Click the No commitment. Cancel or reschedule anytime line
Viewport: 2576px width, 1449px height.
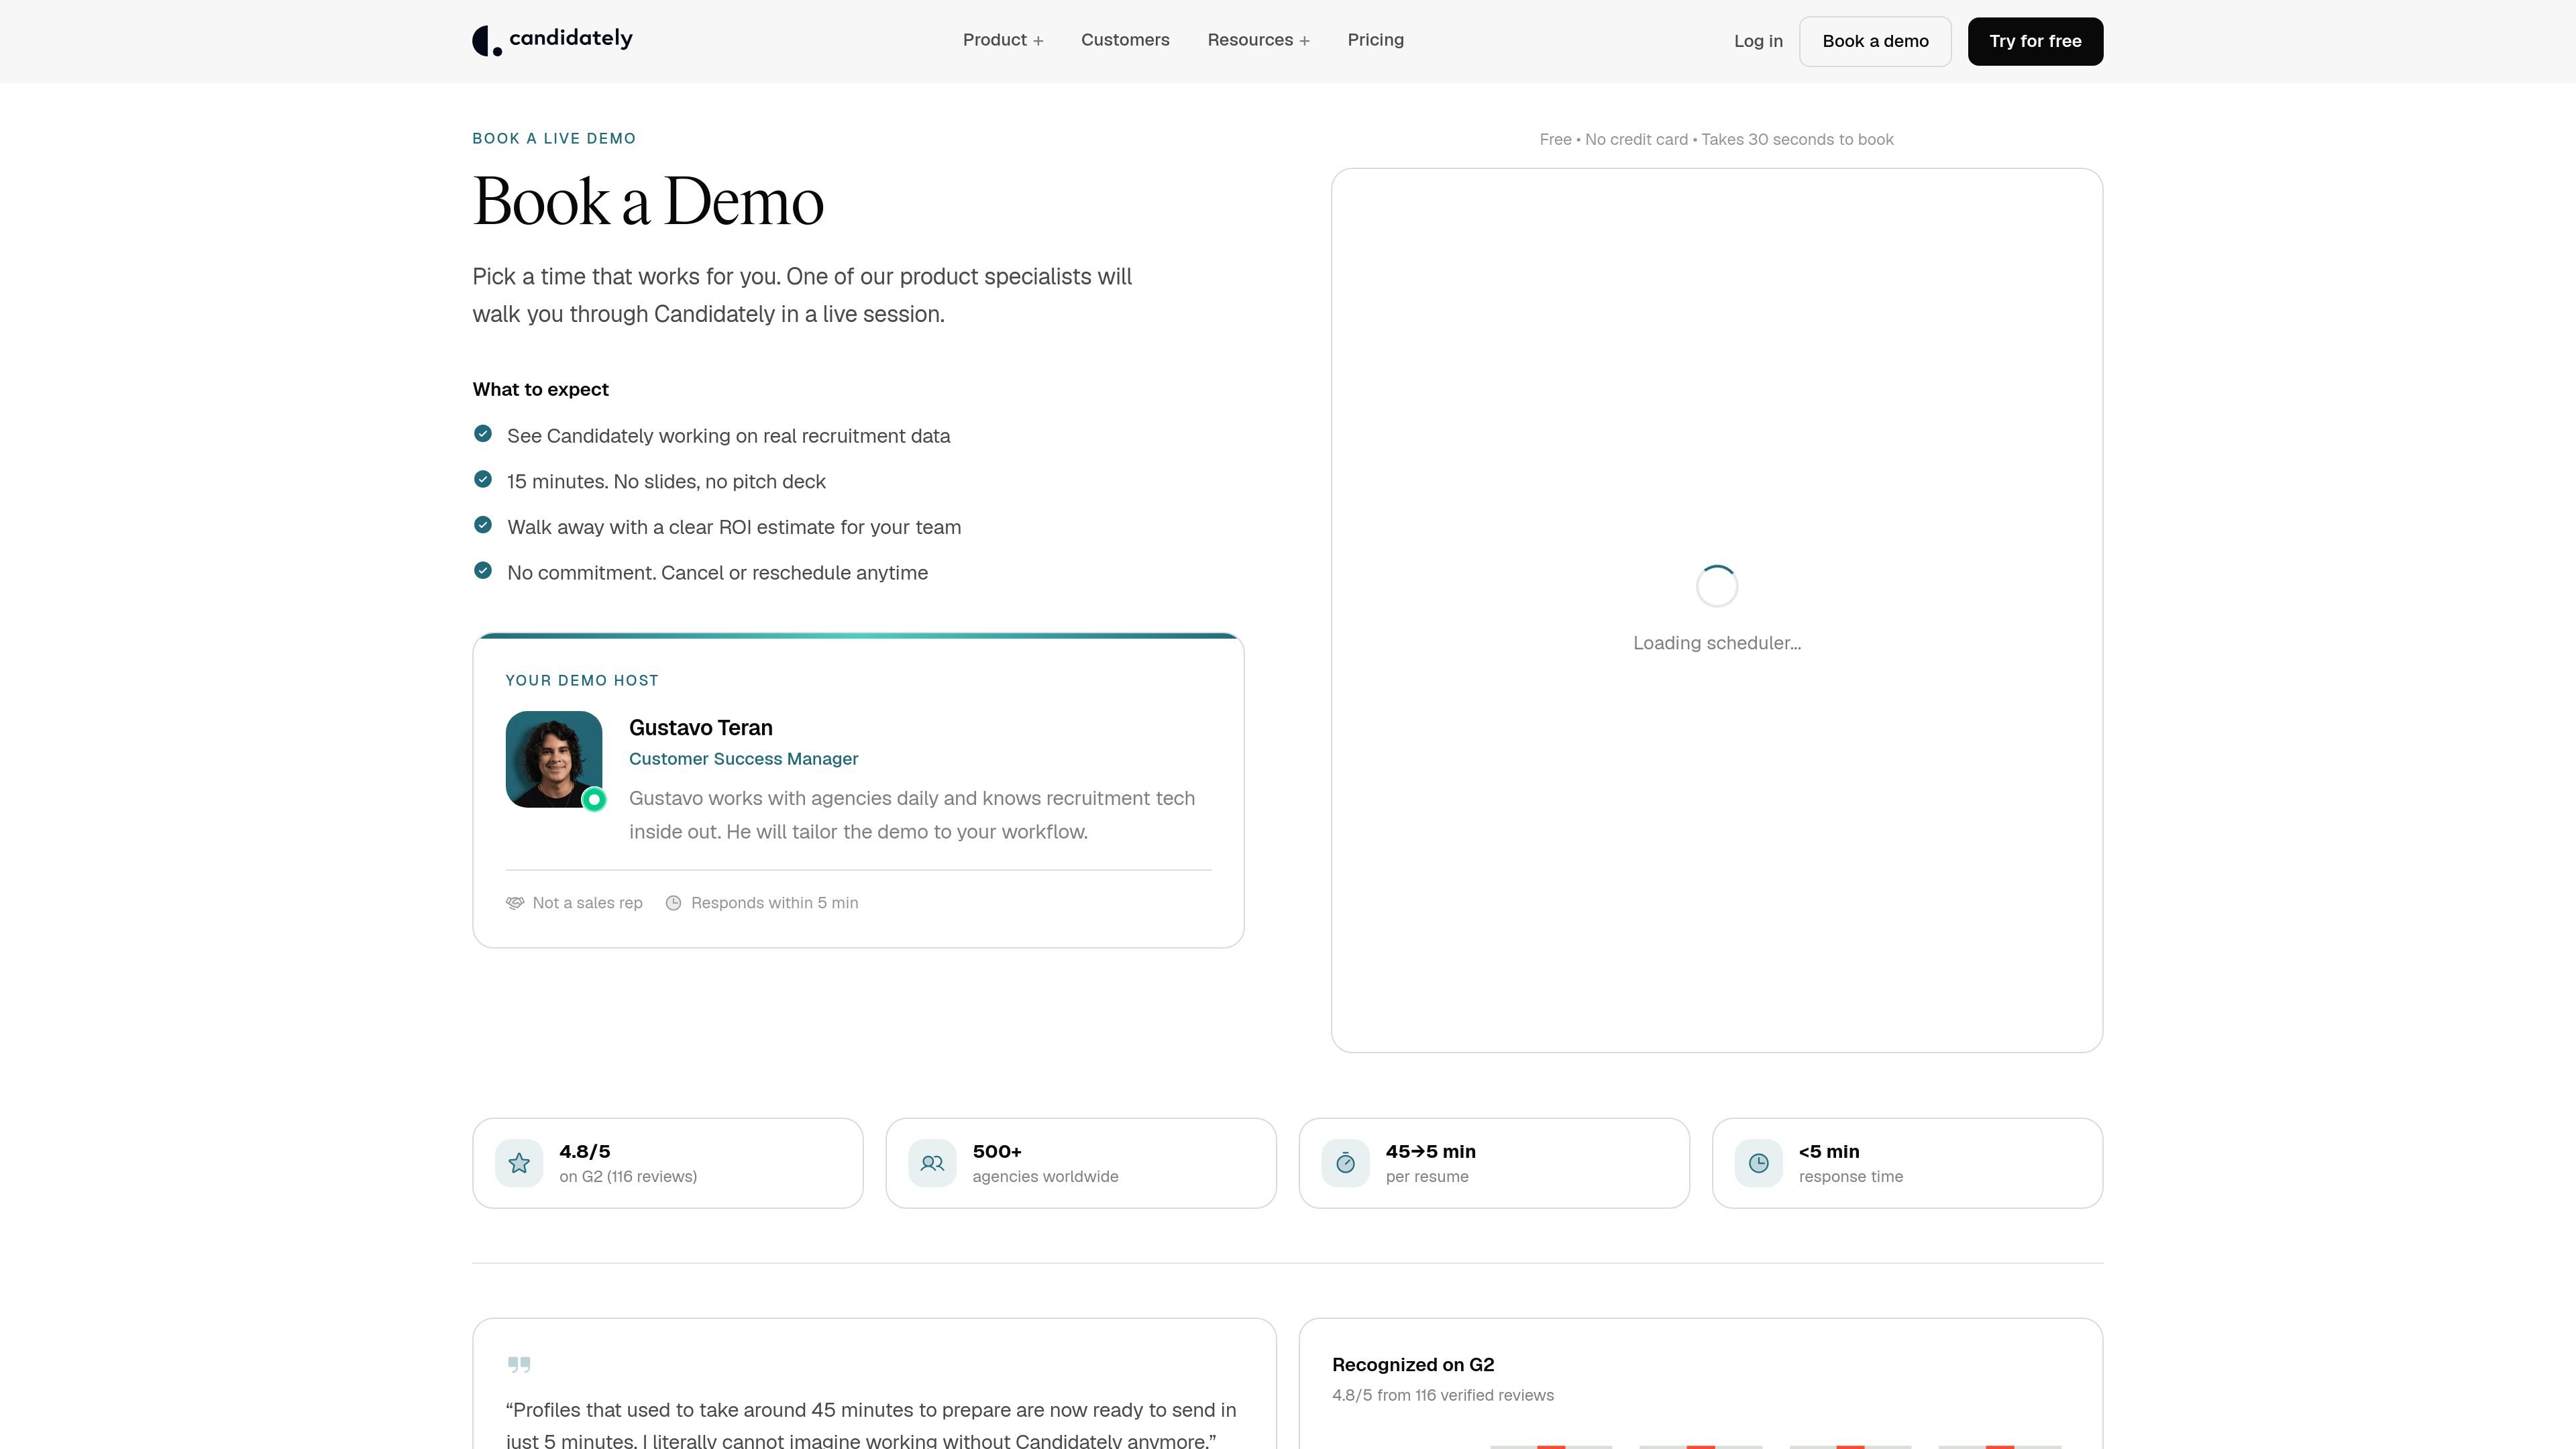click(717, 573)
